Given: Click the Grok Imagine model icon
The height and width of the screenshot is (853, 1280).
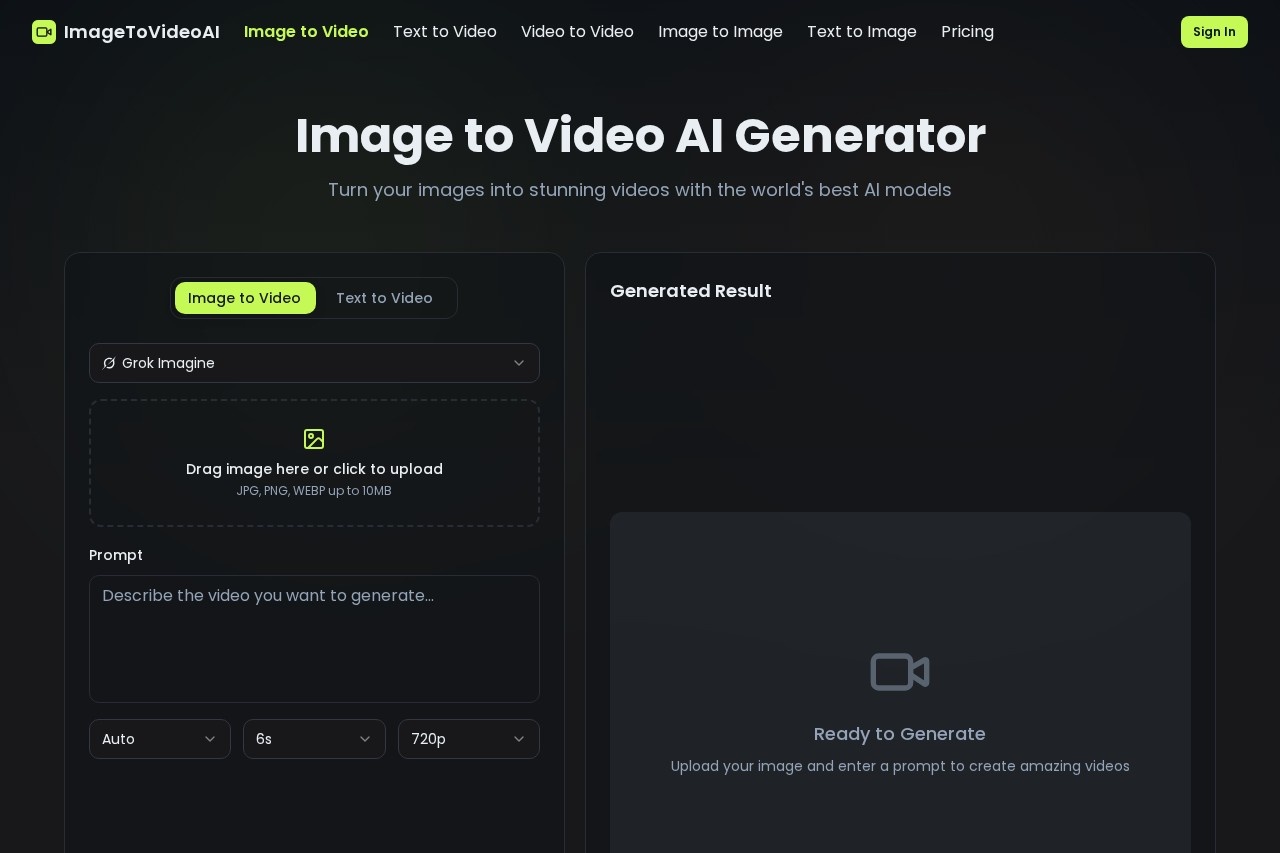Looking at the screenshot, I should [110, 363].
